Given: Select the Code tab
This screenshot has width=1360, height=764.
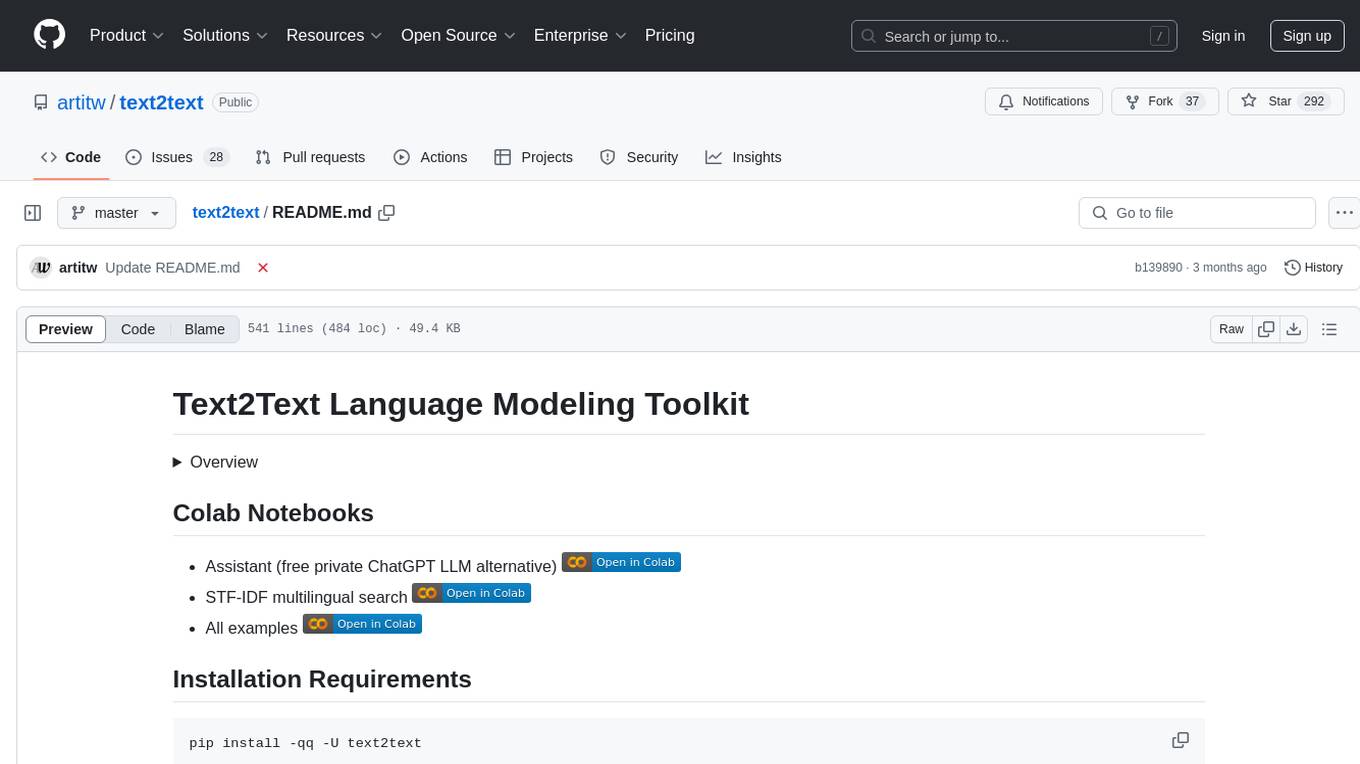Looking at the screenshot, I should pos(71,157).
